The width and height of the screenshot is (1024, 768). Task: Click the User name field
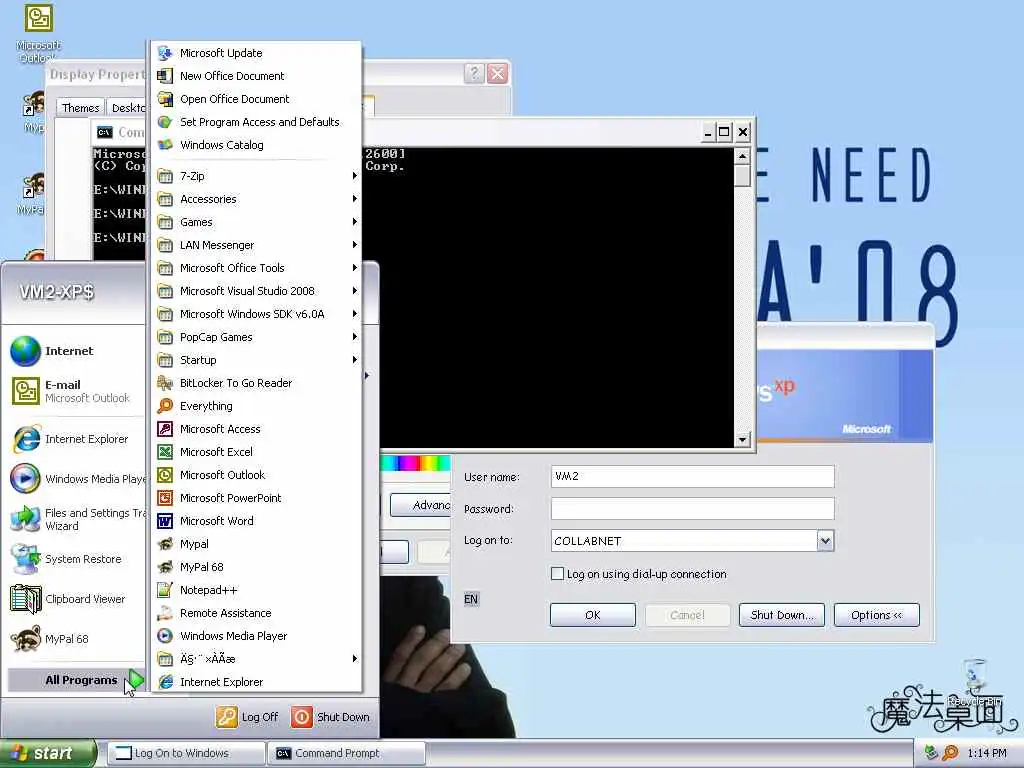click(692, 476)
